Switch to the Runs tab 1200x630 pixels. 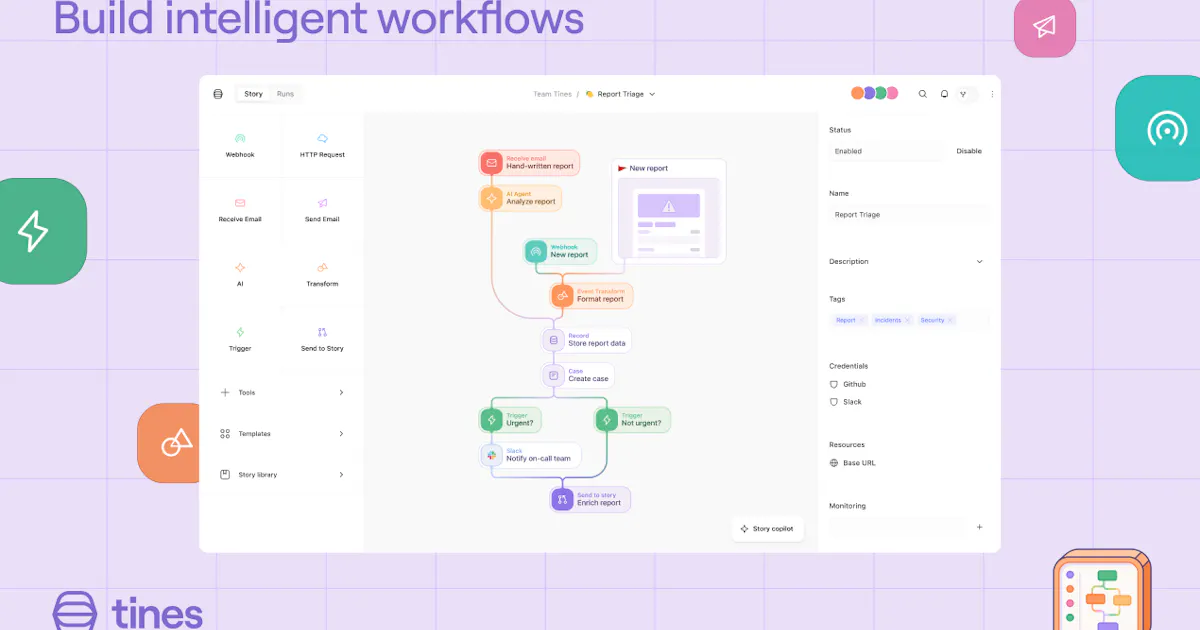(285, 94)
